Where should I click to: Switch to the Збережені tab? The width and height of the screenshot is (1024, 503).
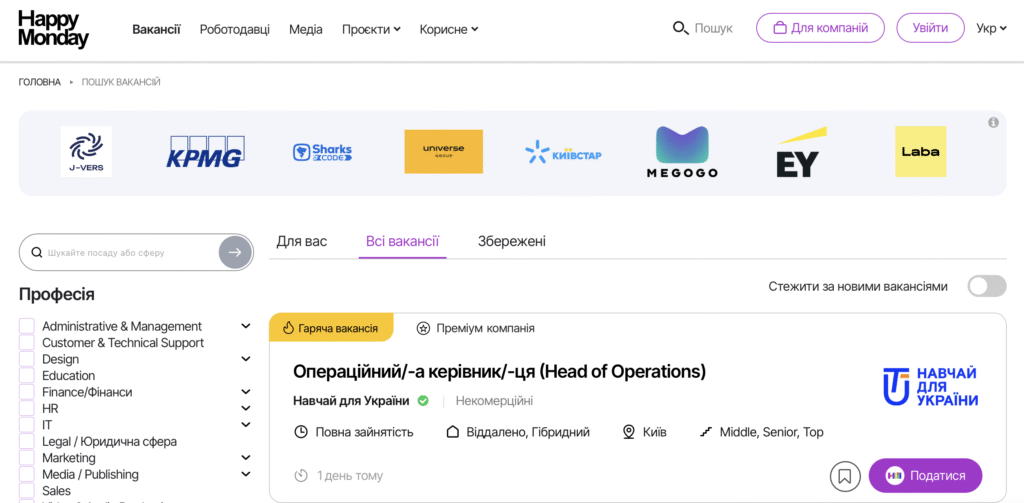click(x=512, y=241)
